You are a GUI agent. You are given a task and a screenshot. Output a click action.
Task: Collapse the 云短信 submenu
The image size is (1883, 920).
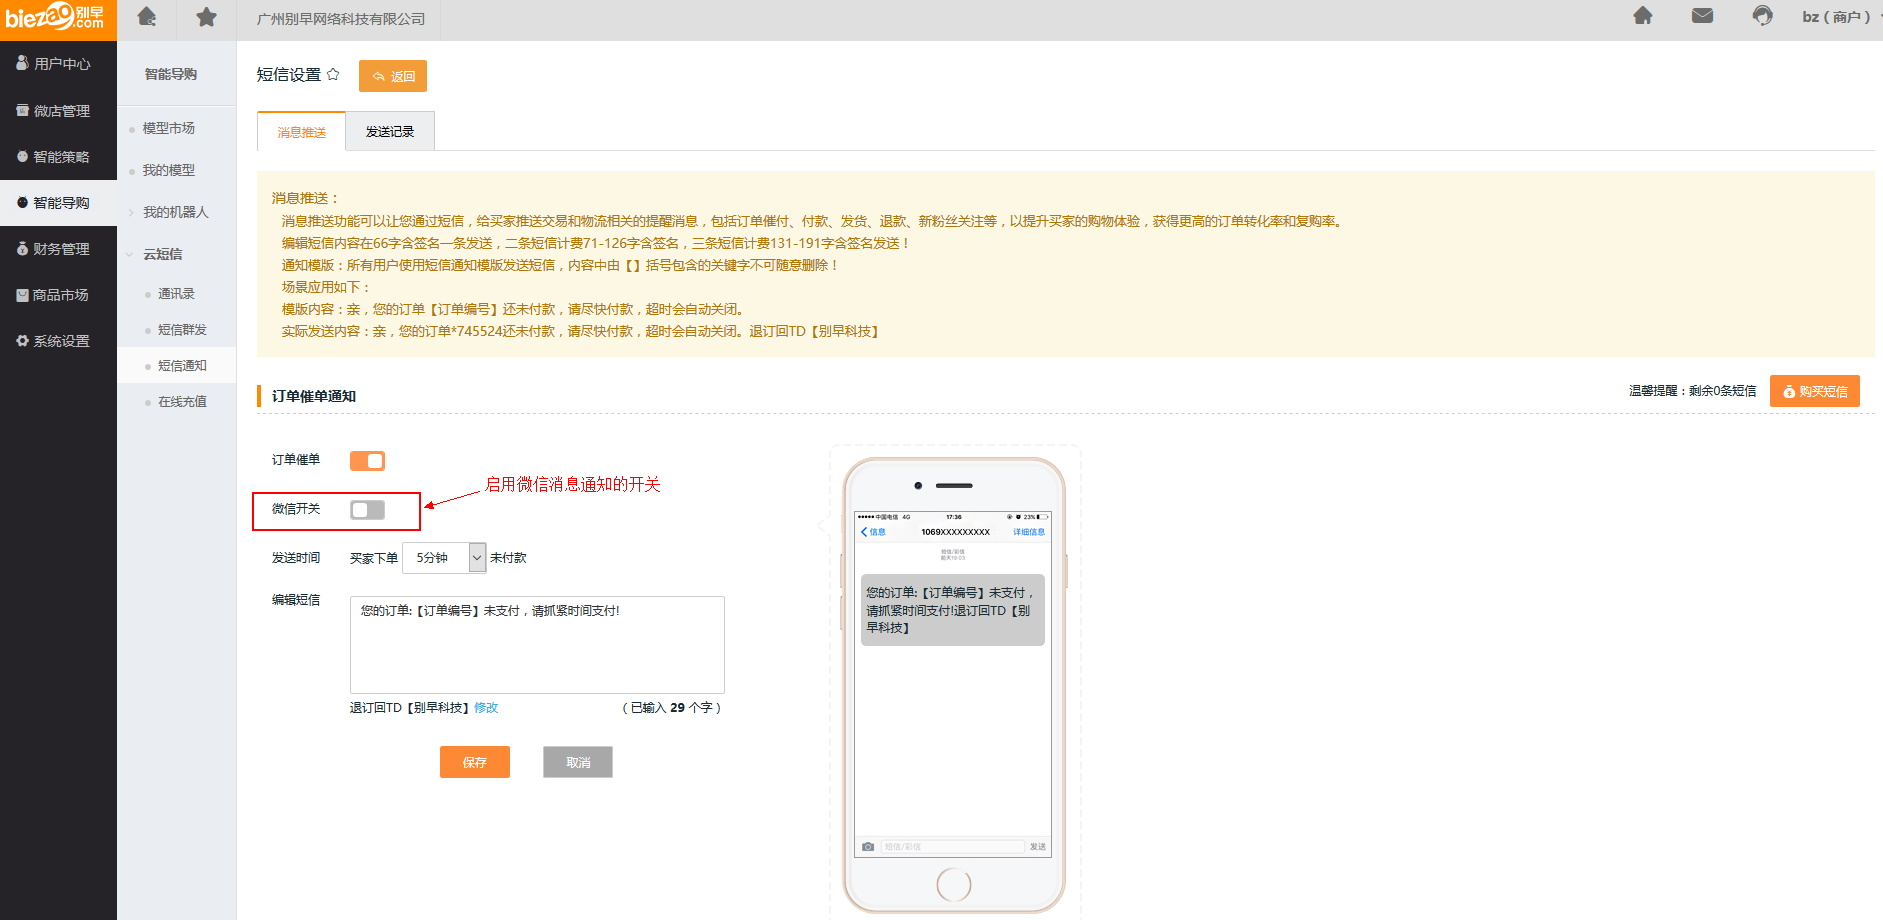[x=163, y=254]
